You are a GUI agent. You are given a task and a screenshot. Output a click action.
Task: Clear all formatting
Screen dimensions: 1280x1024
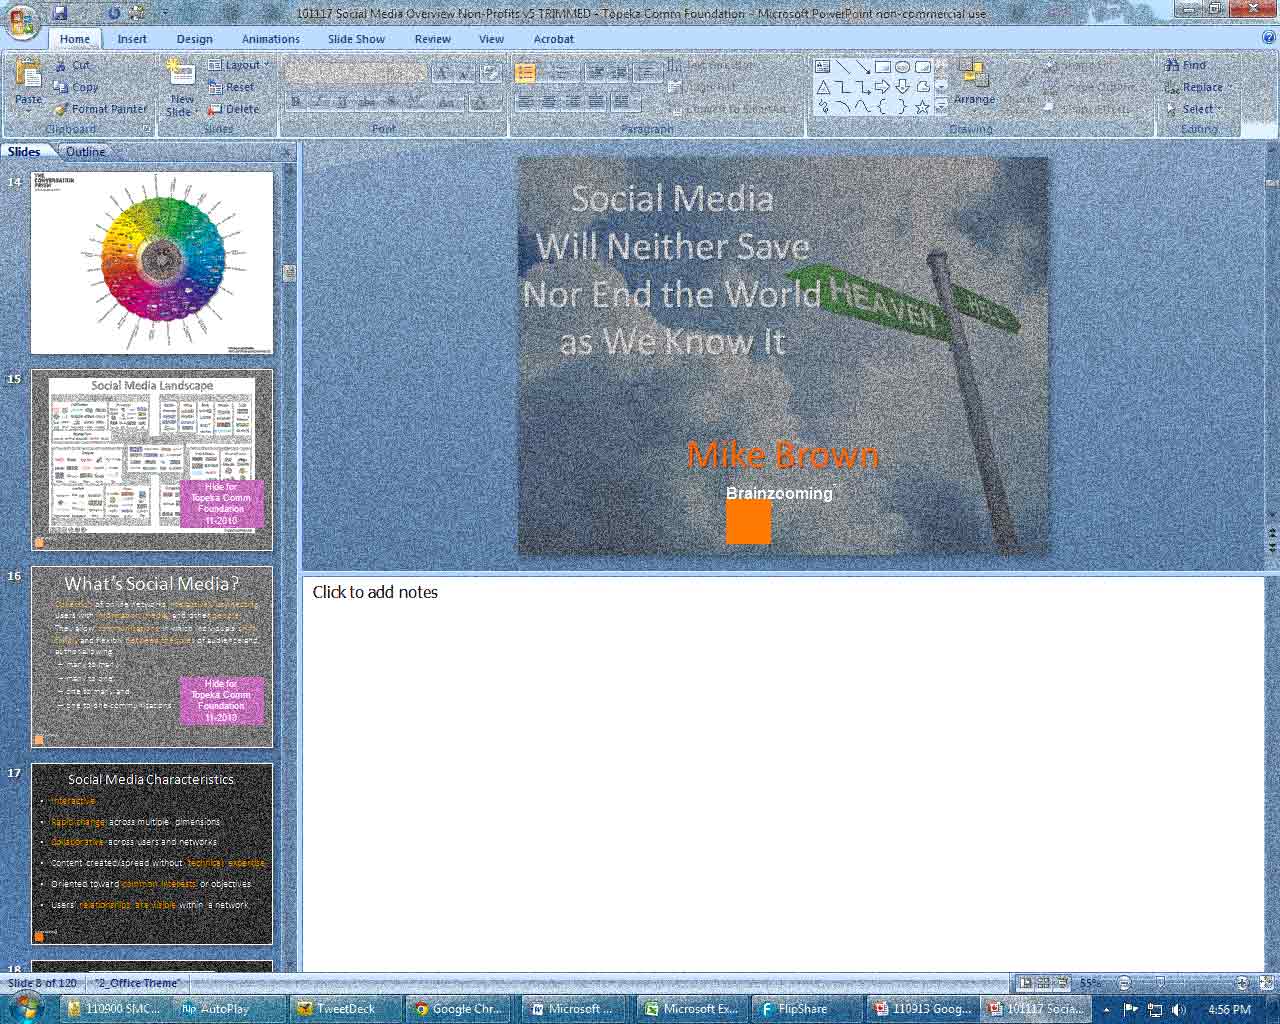pyautogui.click(x=490, y=72)
